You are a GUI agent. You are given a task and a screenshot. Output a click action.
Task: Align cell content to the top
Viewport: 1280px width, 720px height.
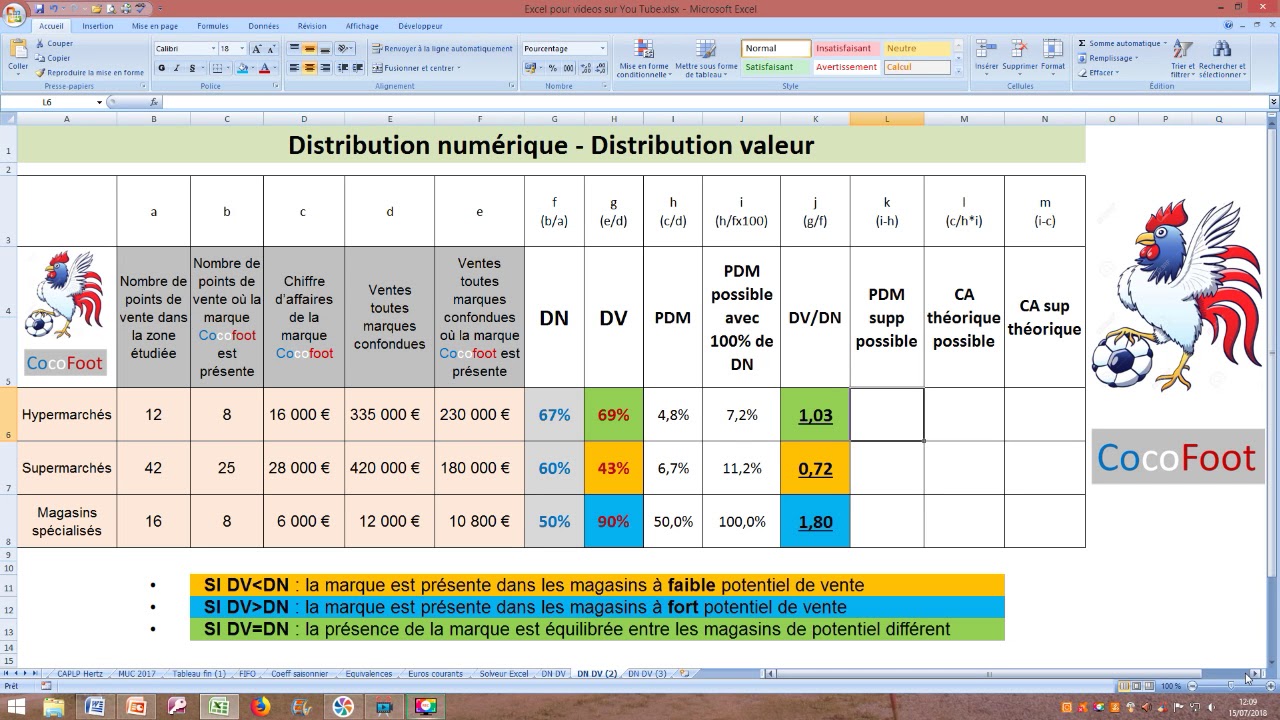(294, 48)
